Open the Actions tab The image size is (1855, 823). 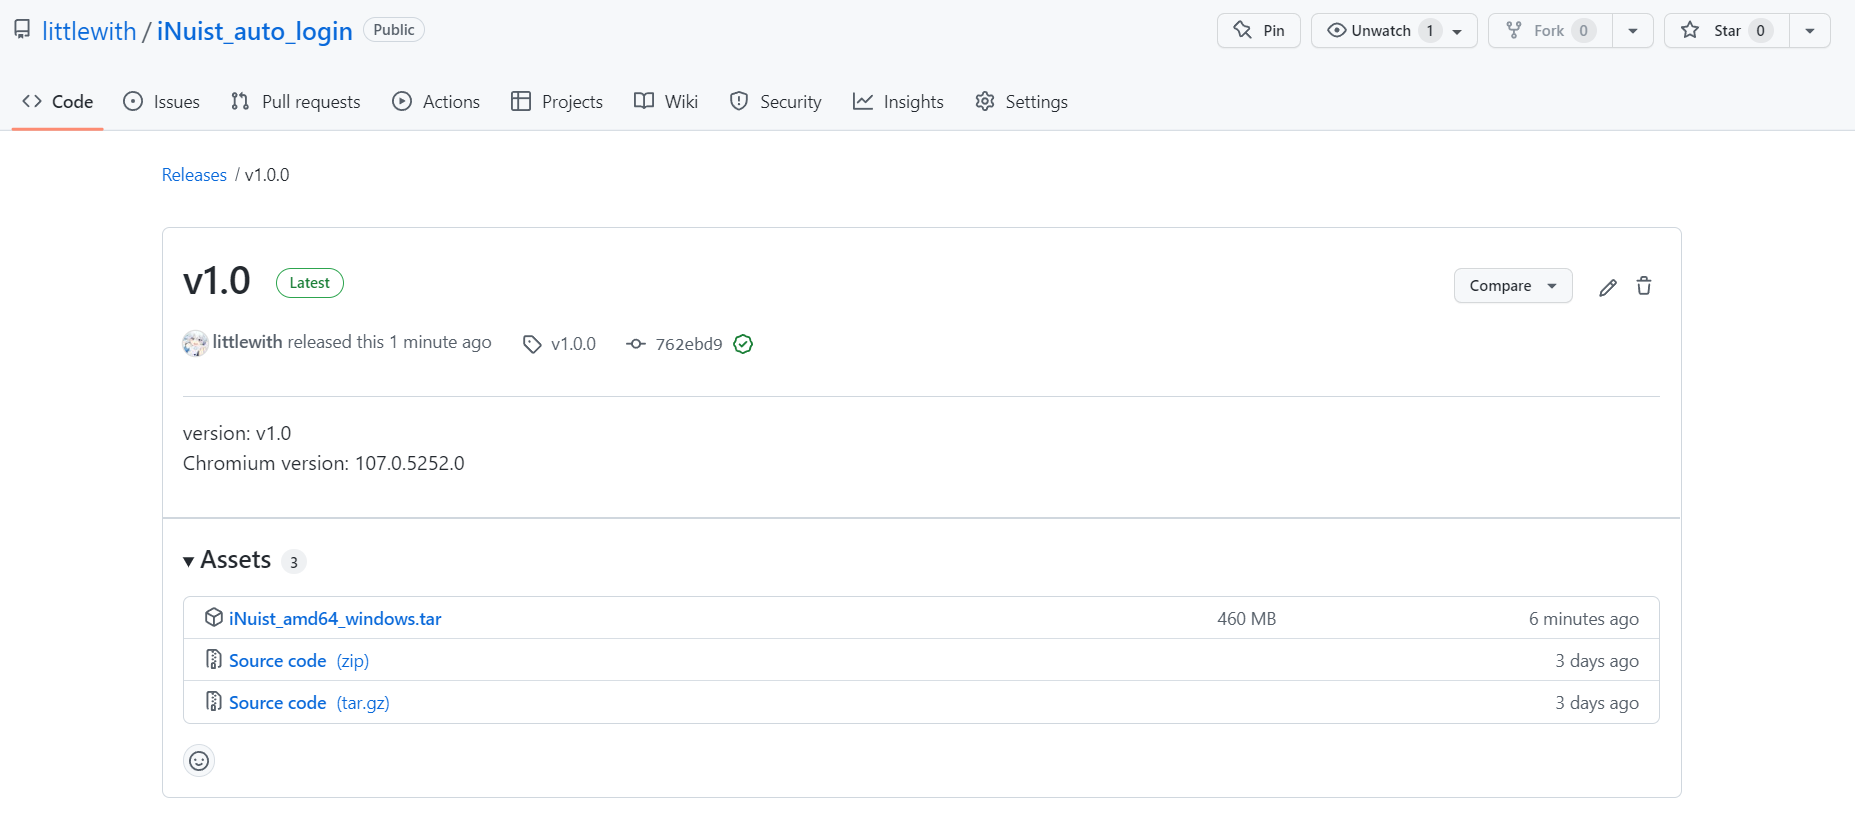pyautogui.click(x=436, y=102)
